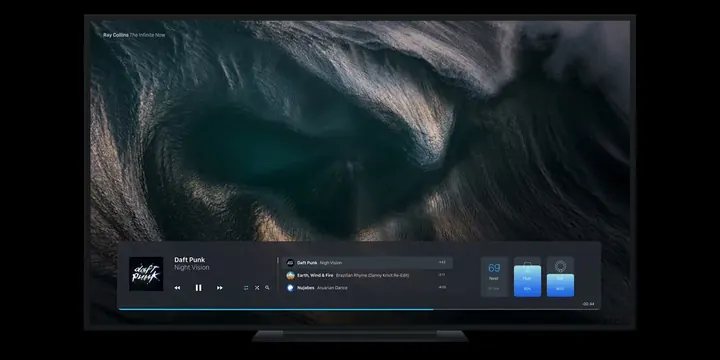Viewport: 720px width, 360px height.
Task: Skip ahead with the fast-forward button
Action: pos(219,288)
